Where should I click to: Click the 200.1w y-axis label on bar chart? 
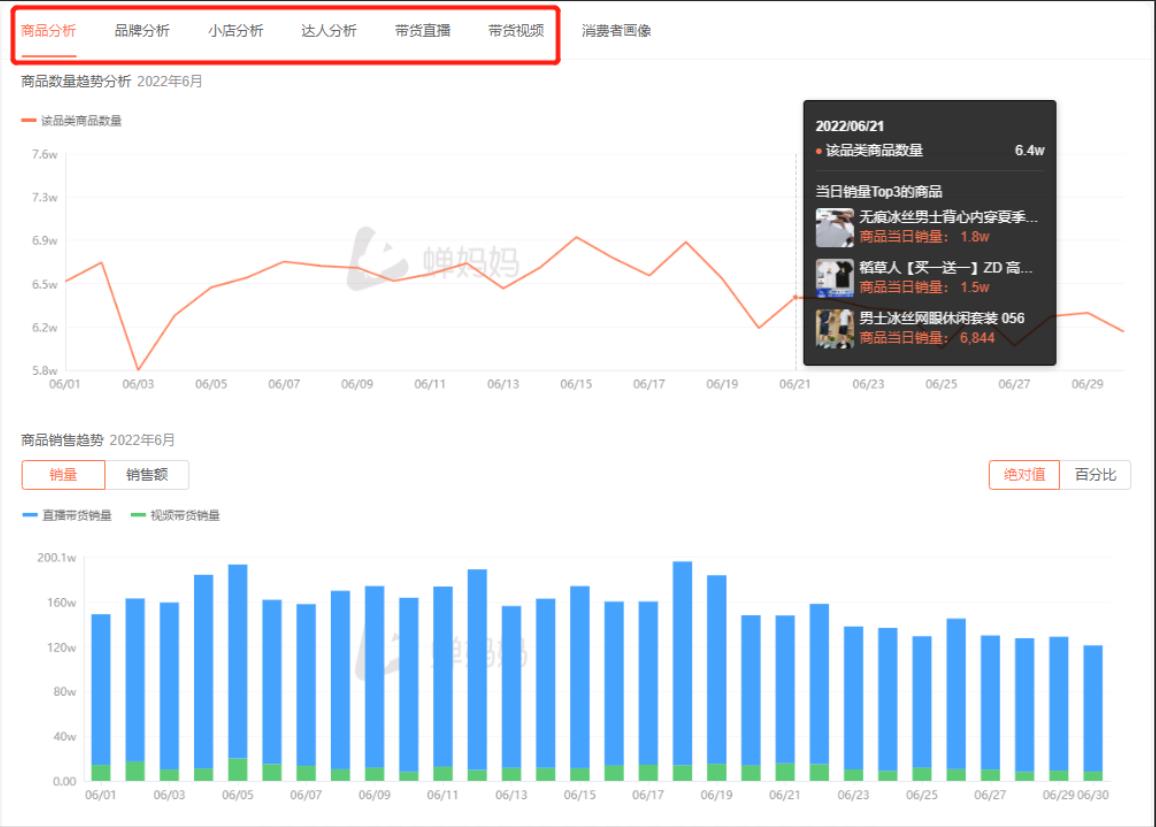pyautogui.click(x=57, y=558)
